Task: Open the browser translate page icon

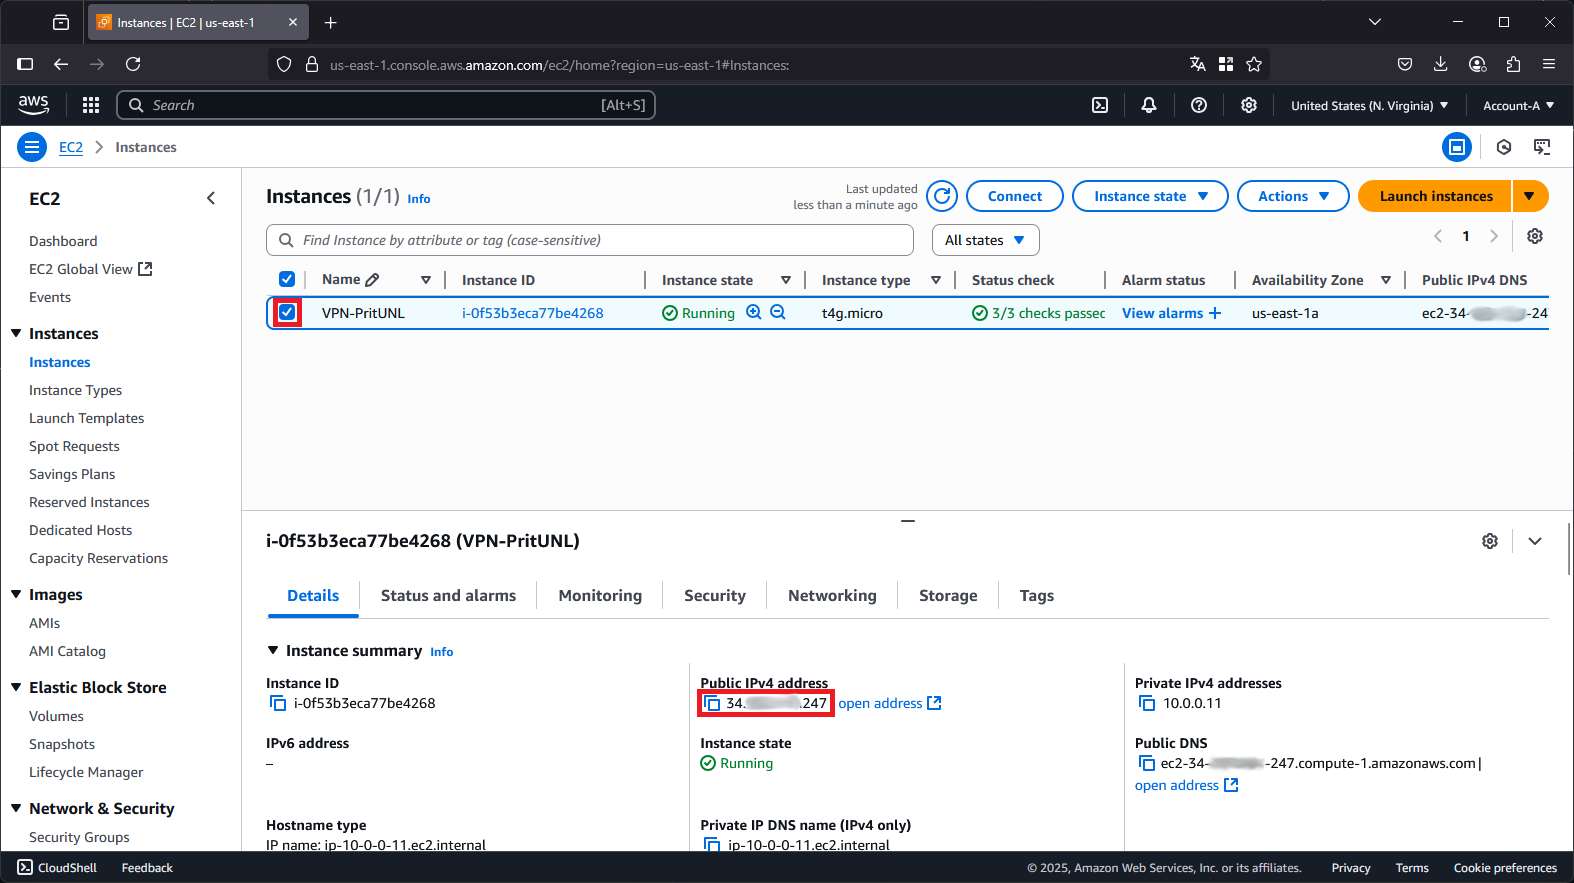Action: pyautogui.click(x=1198, y=64)
